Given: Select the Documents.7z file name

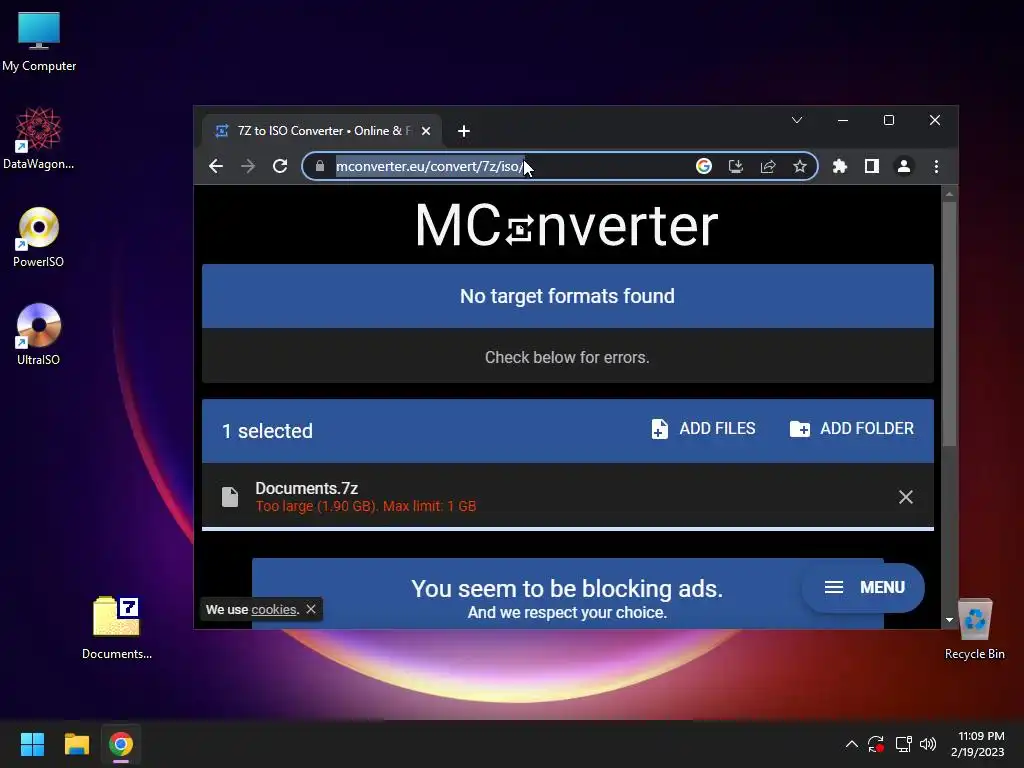Looking at the screenshot, I should coord(306,488).
